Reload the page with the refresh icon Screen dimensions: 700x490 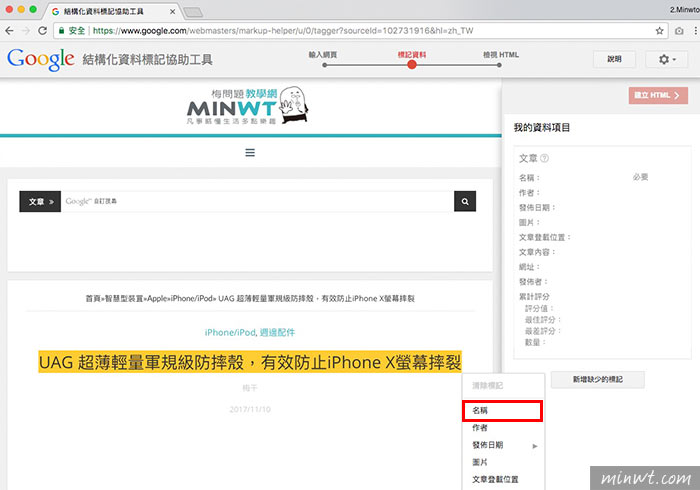click(x=42, y=31)
